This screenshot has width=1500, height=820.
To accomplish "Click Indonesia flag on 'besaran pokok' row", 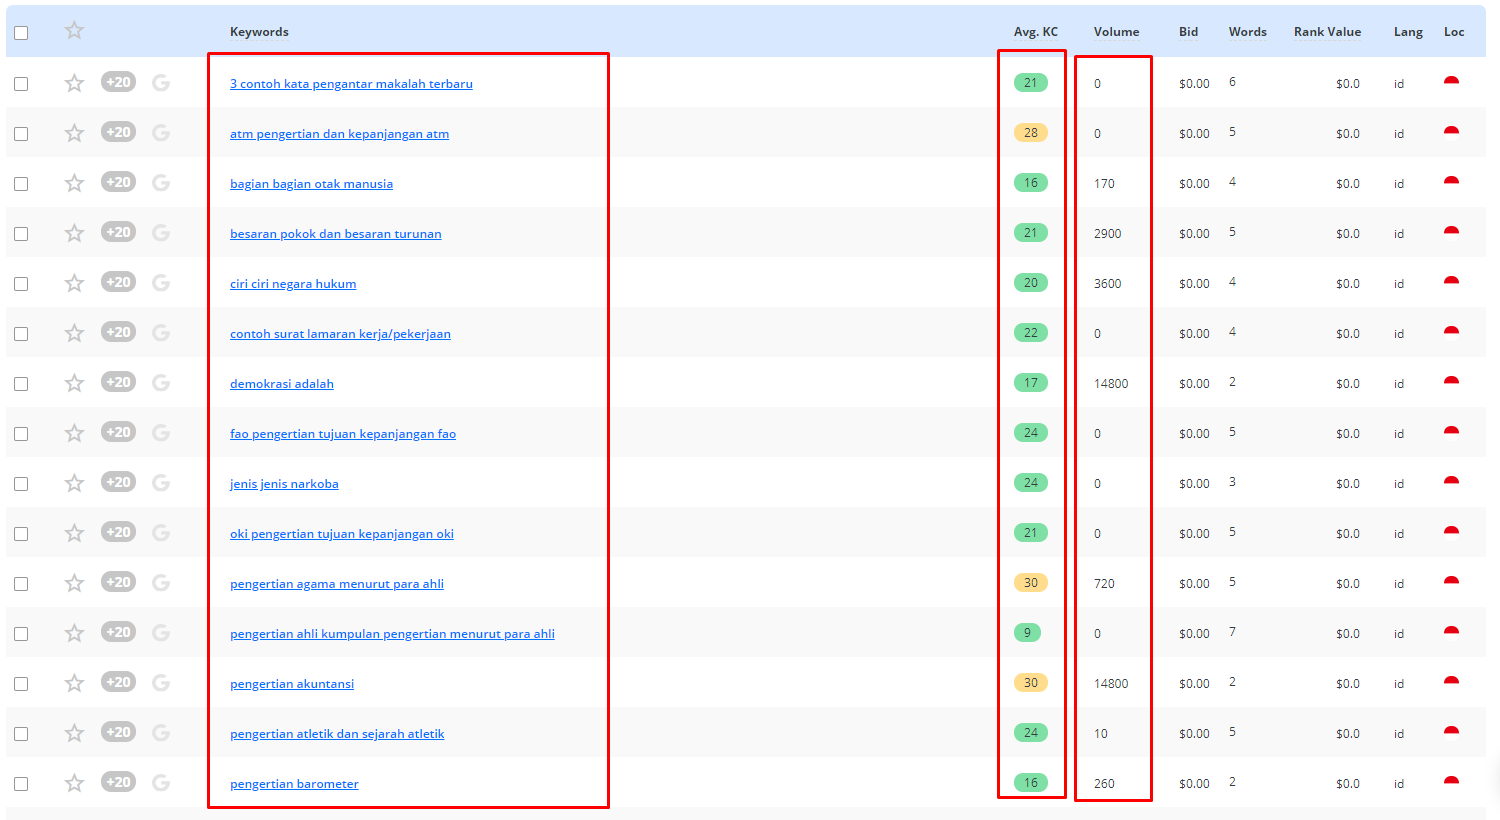I will 1451,232.
